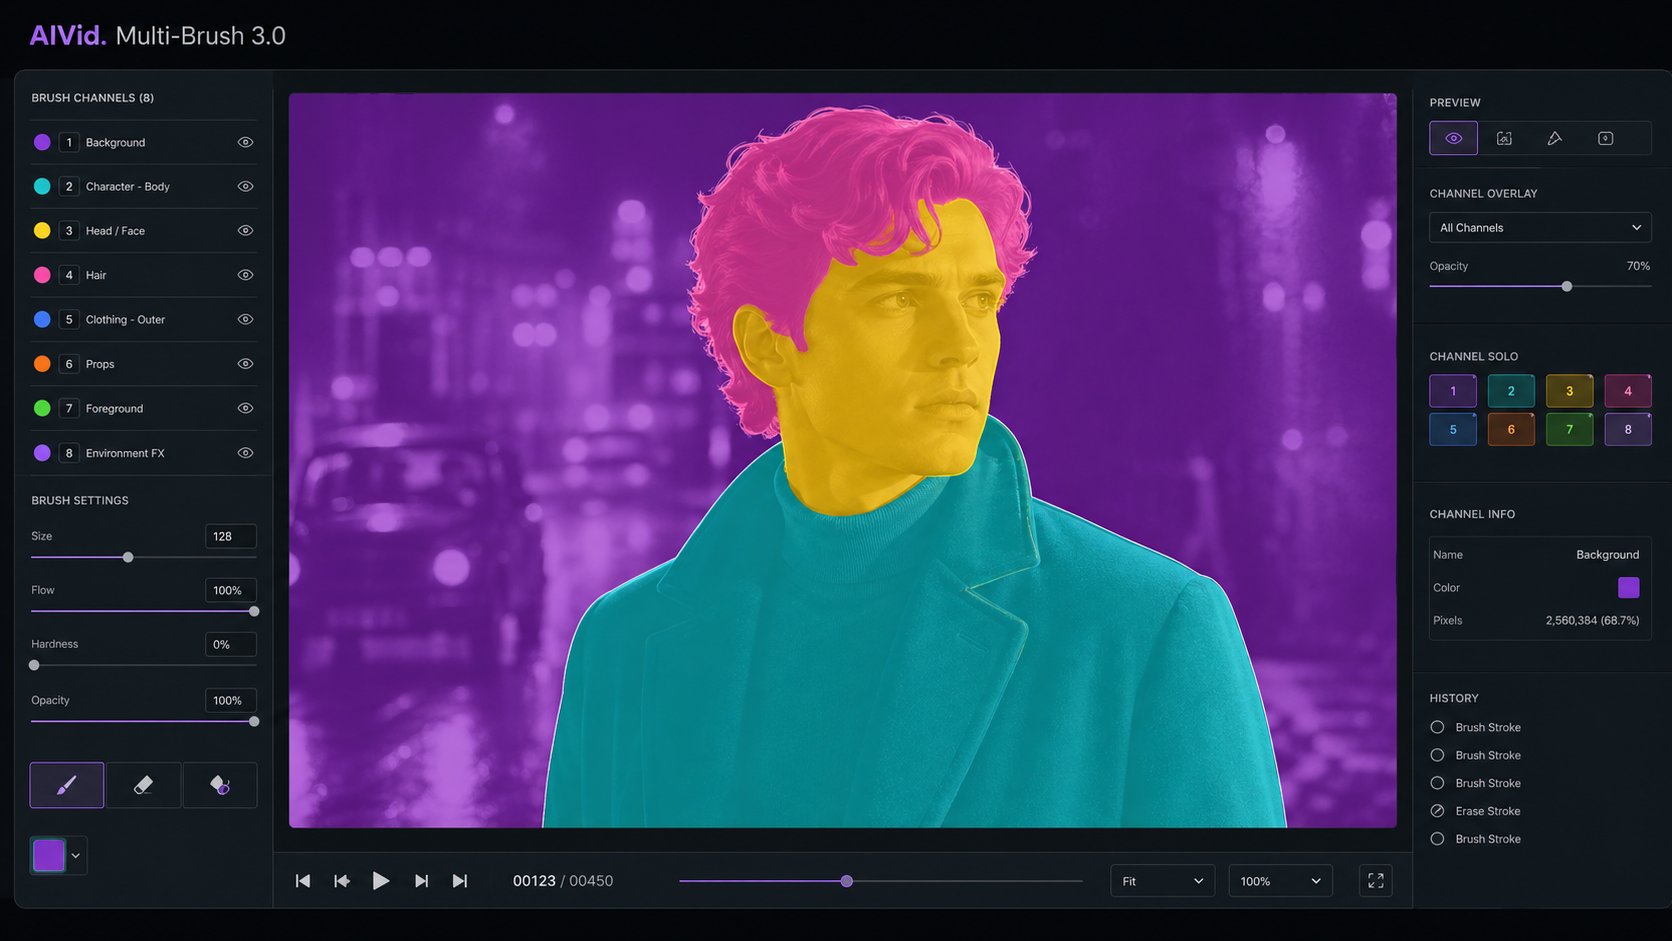
Task: Open the 100% zoom dropdown
Action: pos(1280,881)
